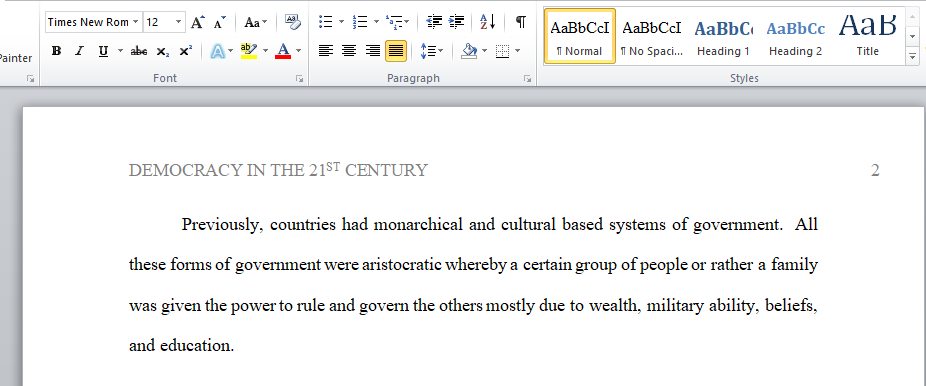
Task: Apply the Title style
Action: (868, 36)
